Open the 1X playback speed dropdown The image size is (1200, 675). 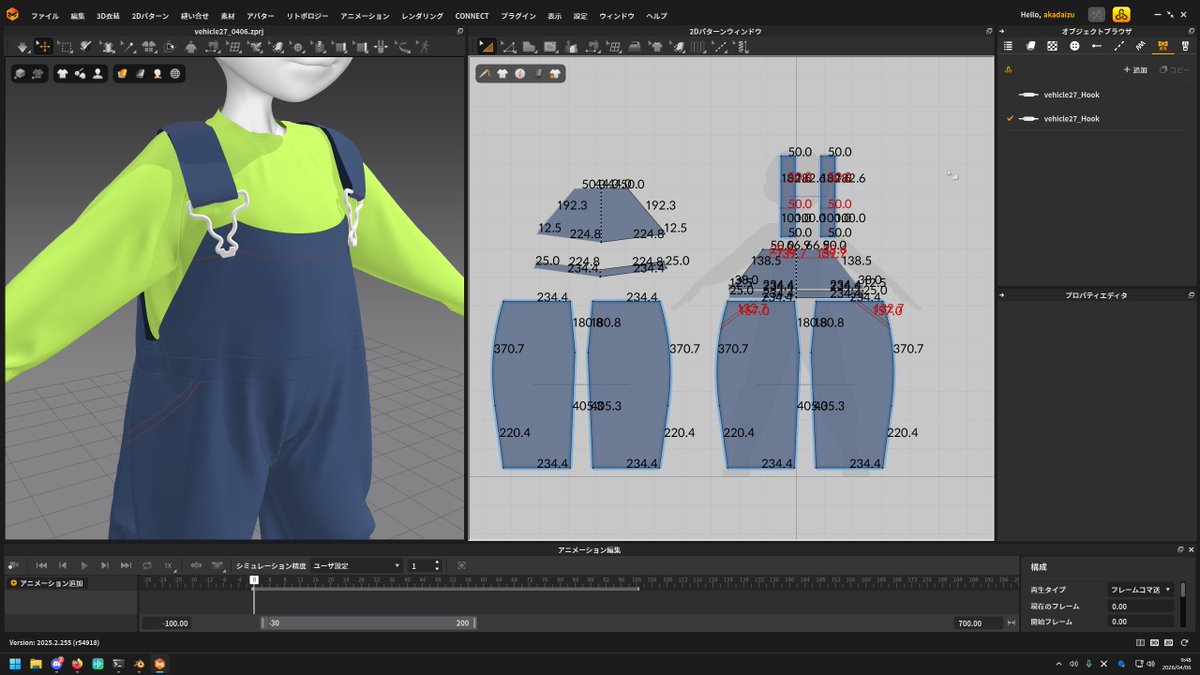tap(170, 566)
